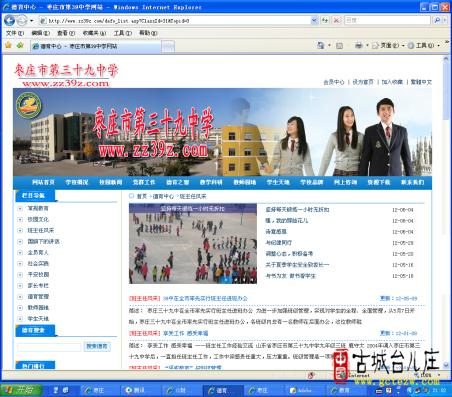Click the round school emblem logo in banner
Image resolution: width=452 pixels, height=397 pixels.
click(29, 105)
